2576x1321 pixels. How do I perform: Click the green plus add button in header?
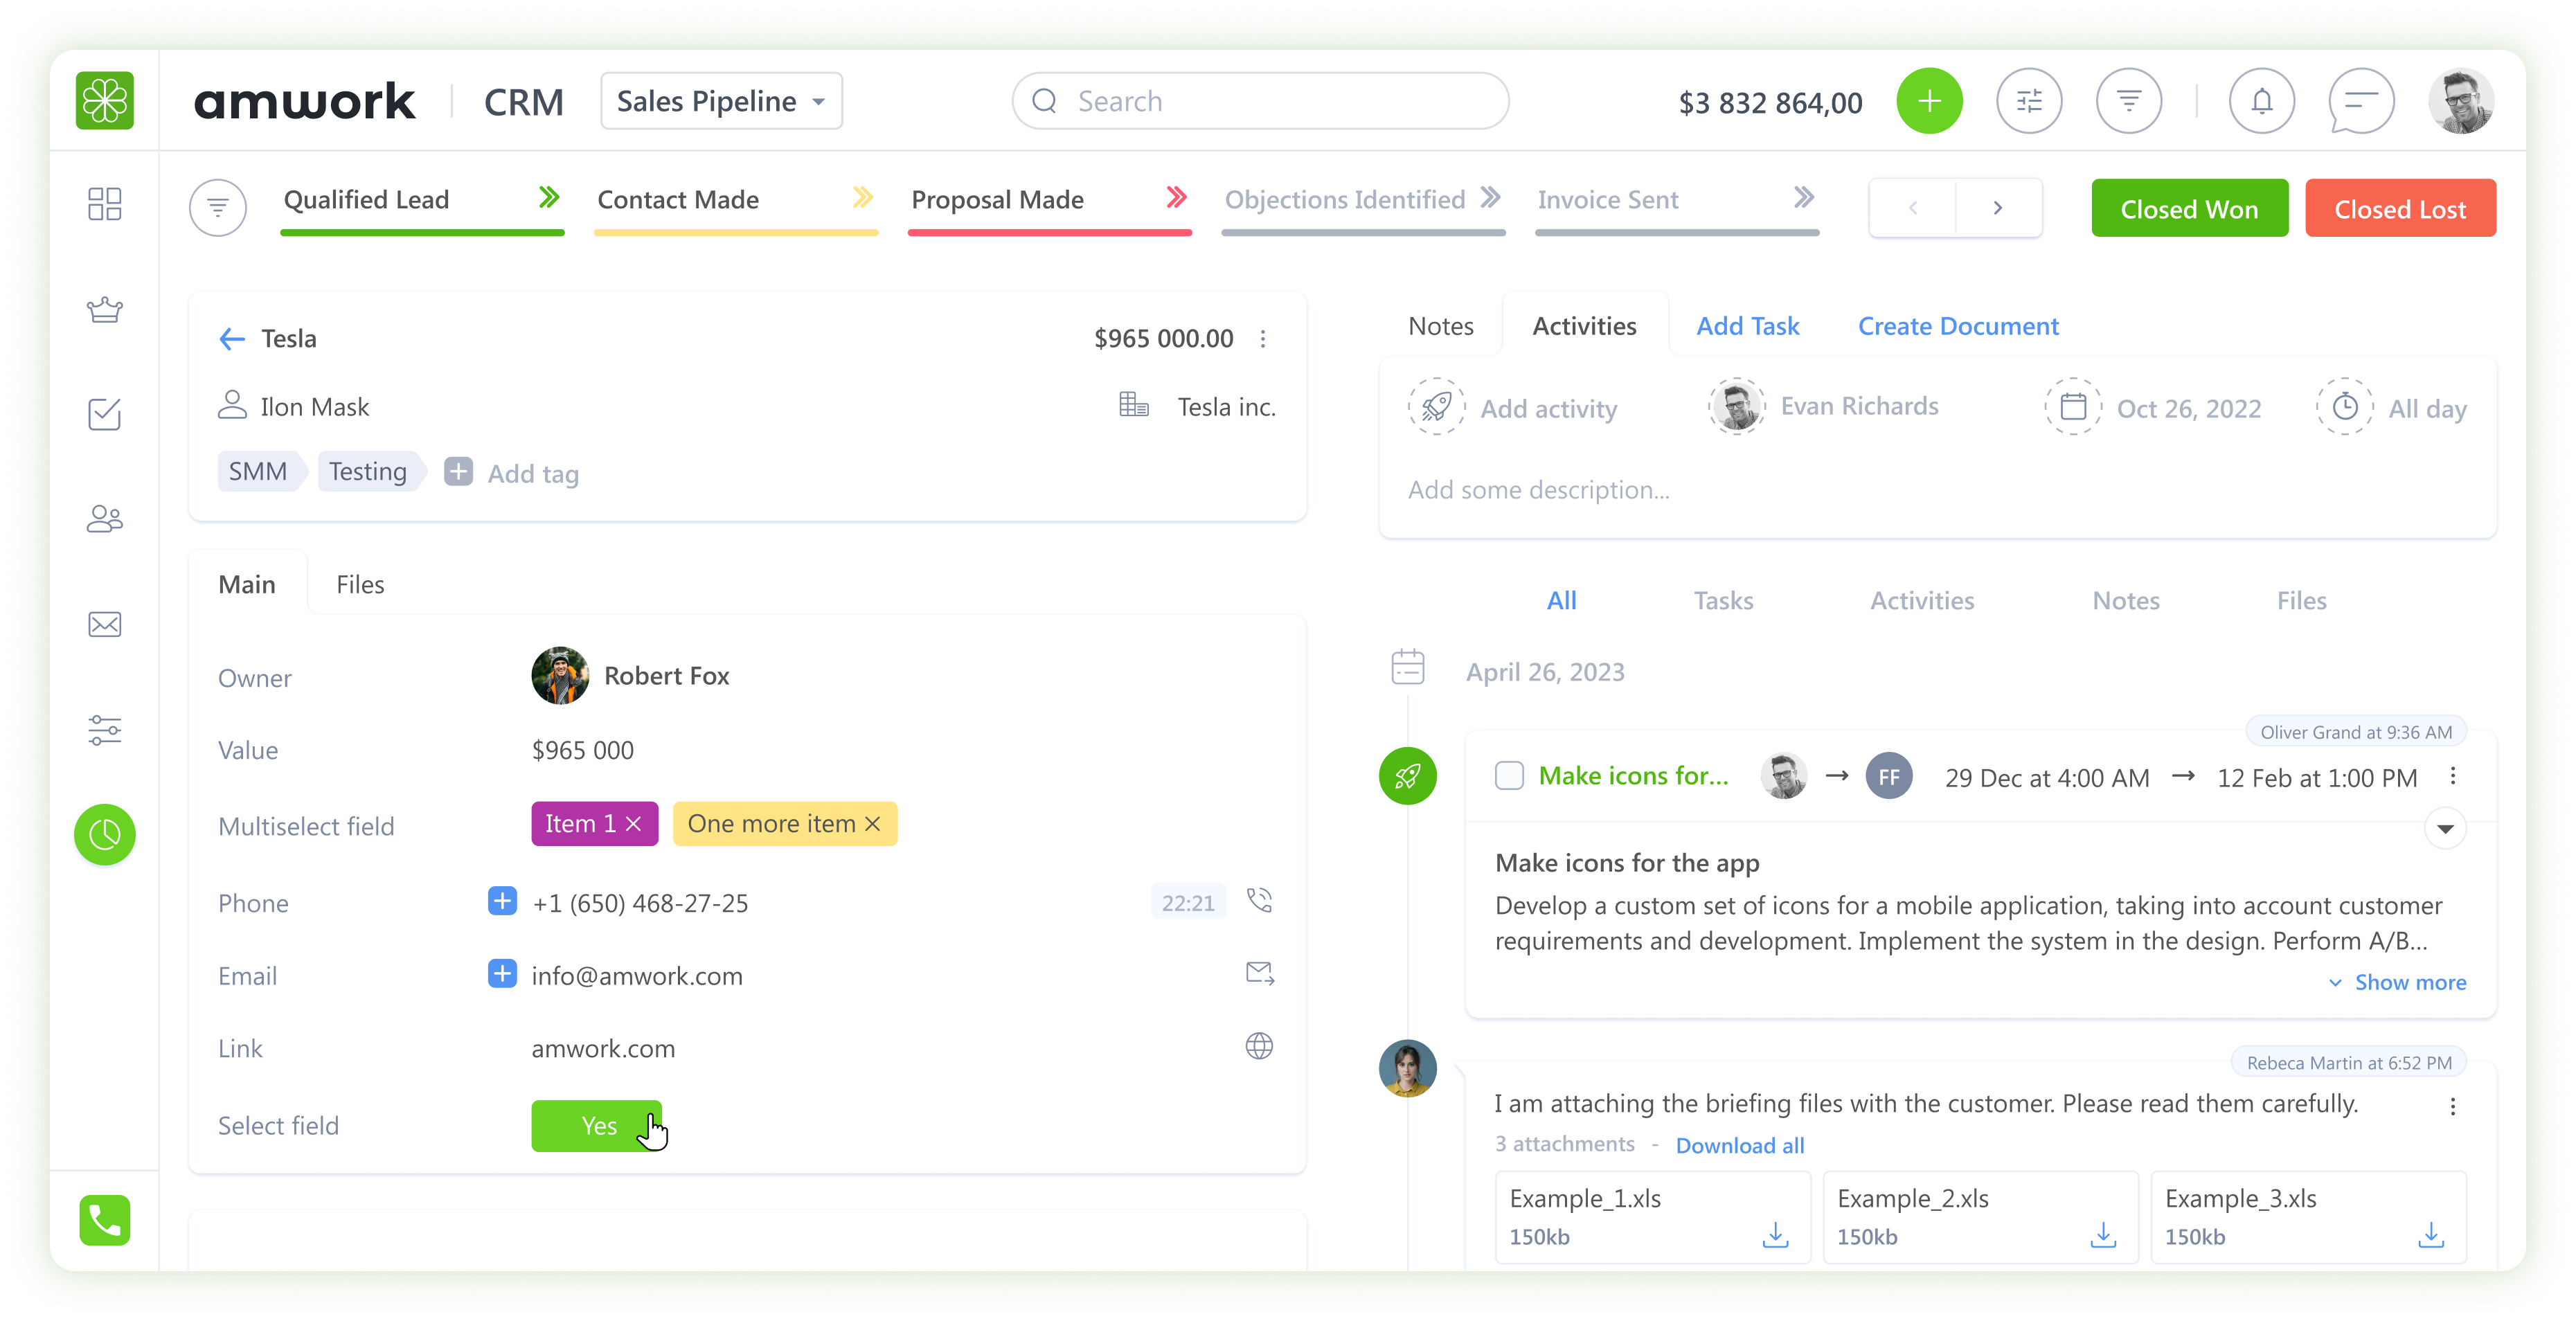pos(1929,101)
